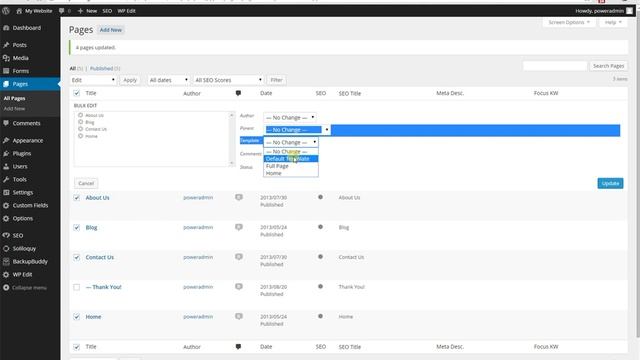640x360 pixels.
Task: Click the search pages input field
Action: point(555,66)
